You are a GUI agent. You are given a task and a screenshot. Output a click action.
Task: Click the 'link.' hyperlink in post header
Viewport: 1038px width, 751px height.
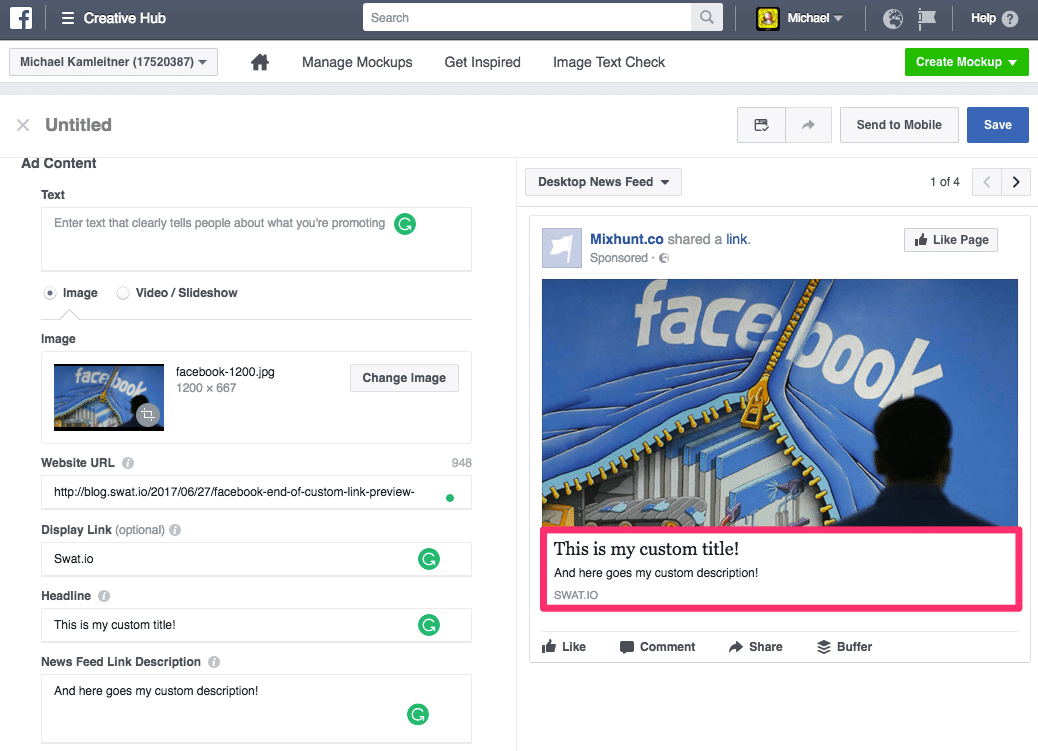pos(738,239)
